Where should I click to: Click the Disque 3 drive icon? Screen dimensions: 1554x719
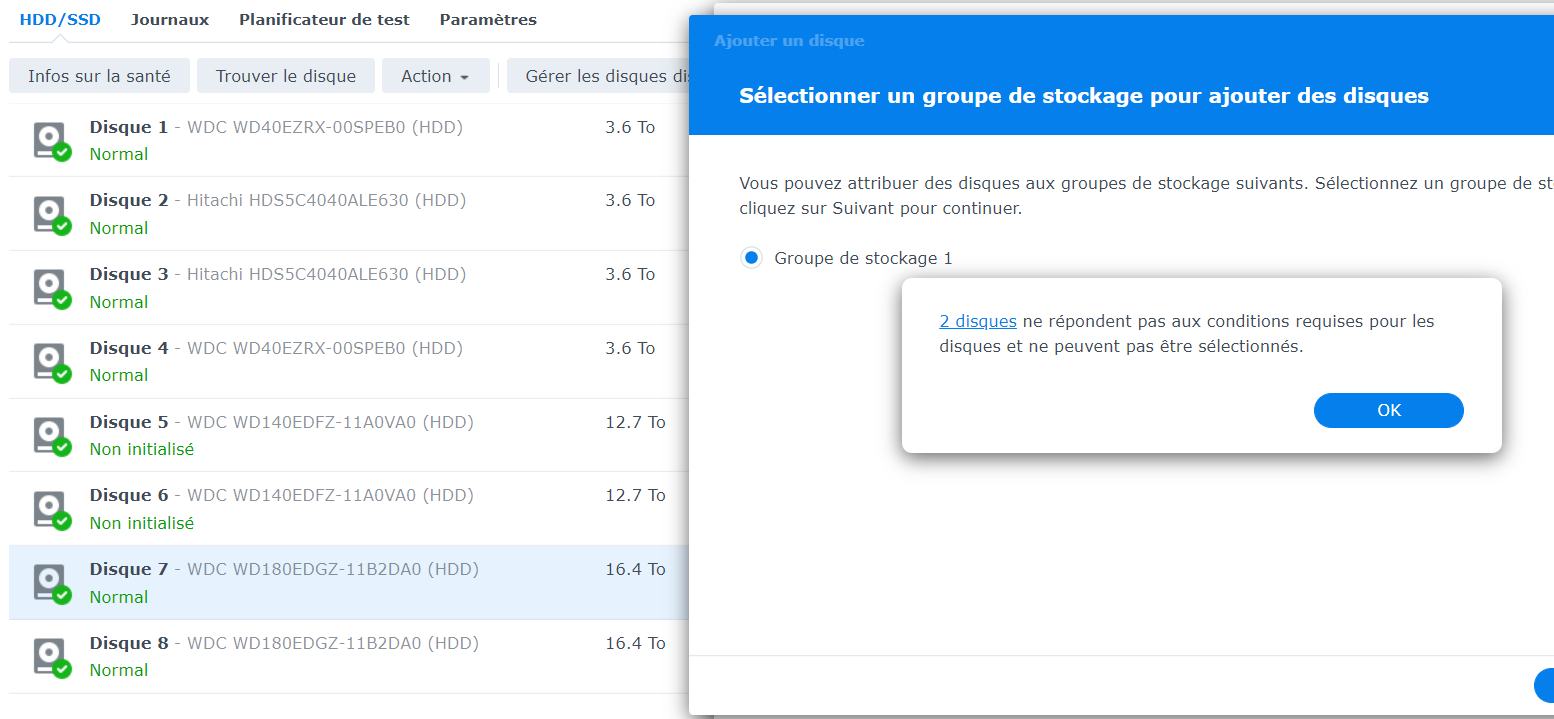tap(50, 288)
